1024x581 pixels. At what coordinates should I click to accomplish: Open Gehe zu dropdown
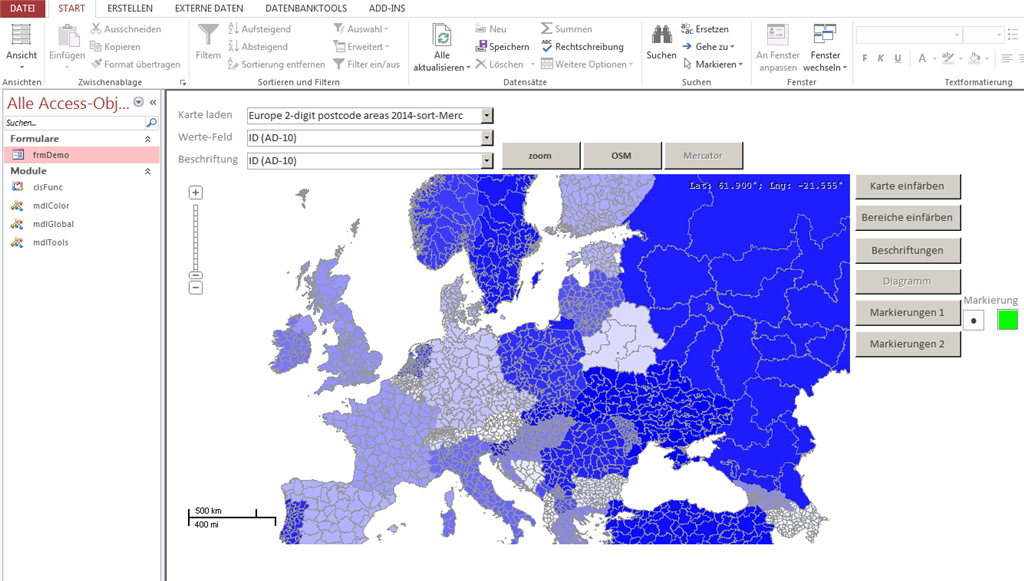(709, 46)
